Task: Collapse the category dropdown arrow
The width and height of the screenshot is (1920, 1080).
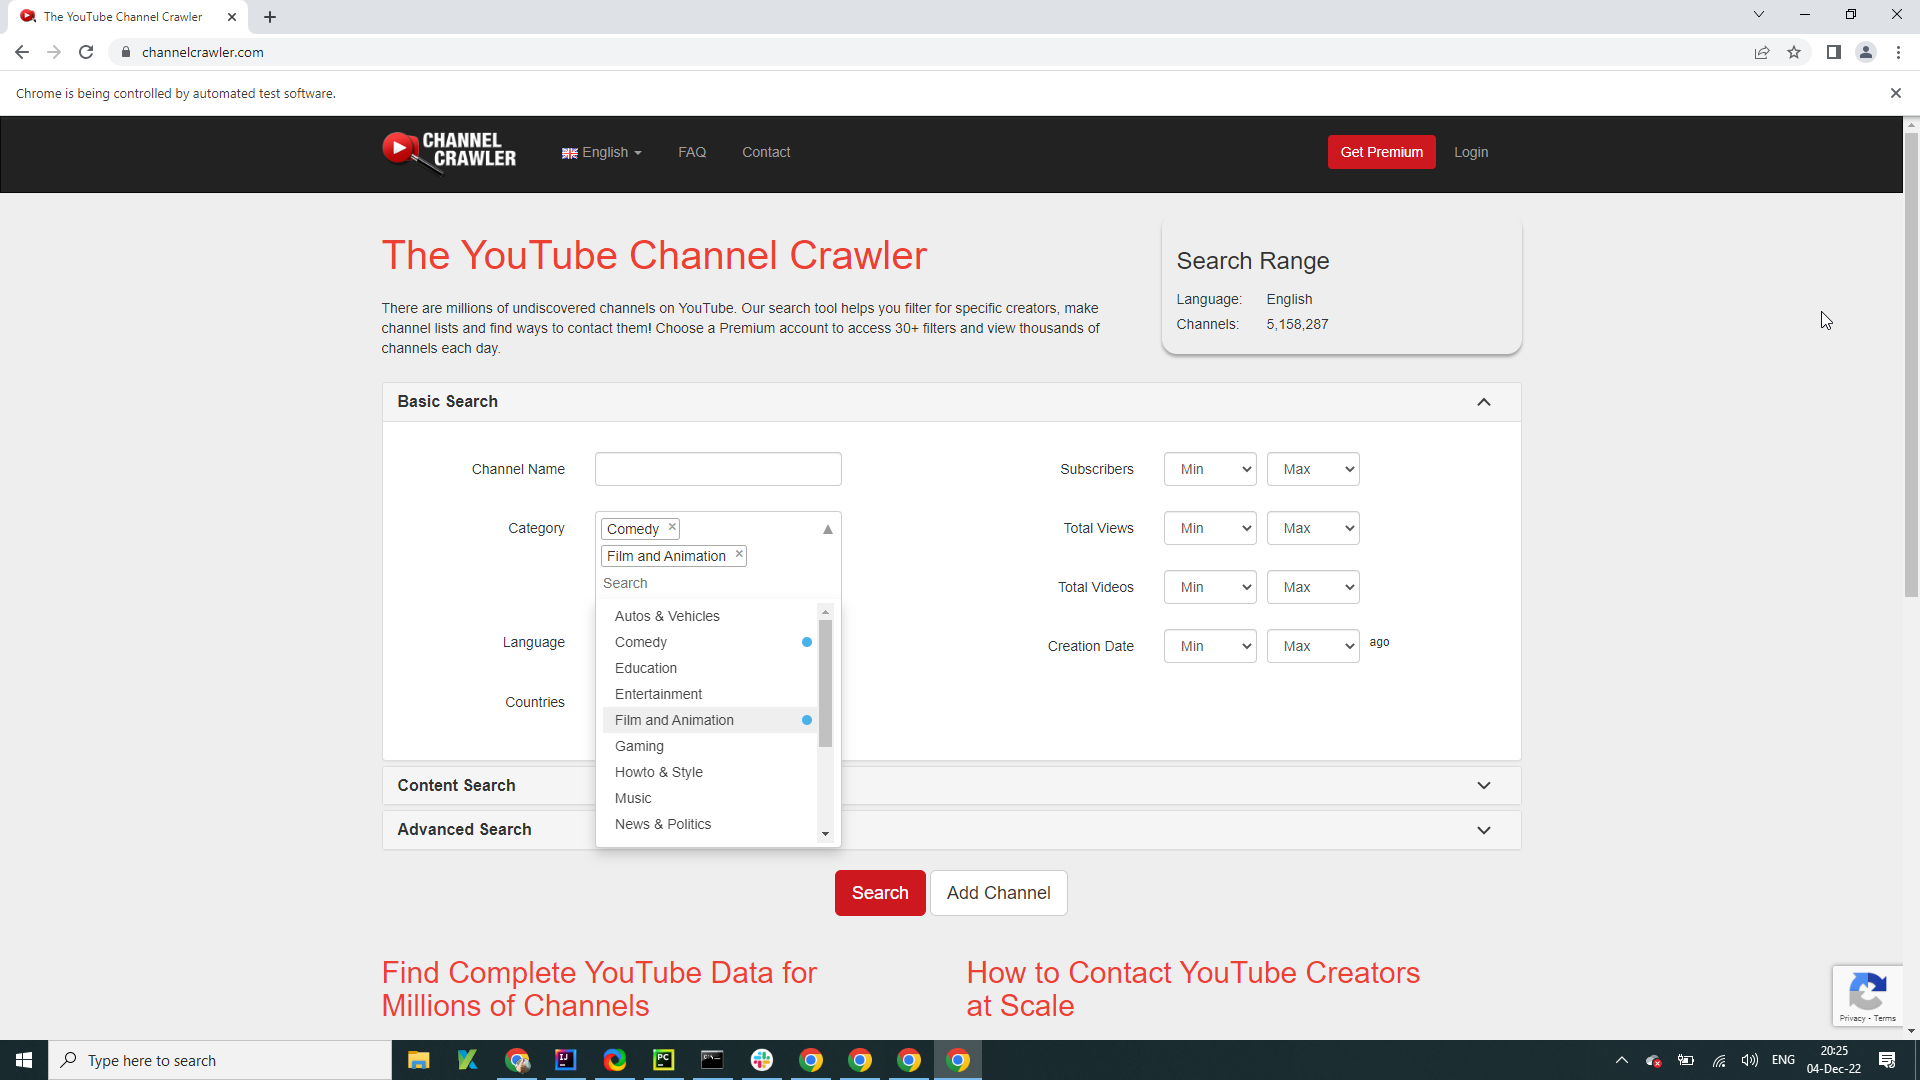Action: 828,529
